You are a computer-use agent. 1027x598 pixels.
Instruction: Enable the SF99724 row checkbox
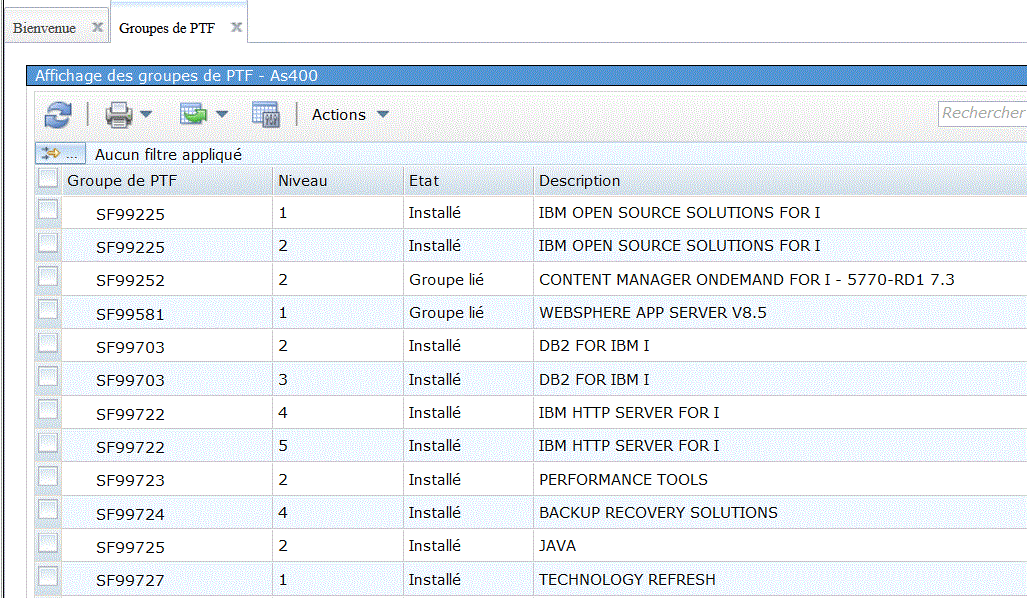pos(48,511)
